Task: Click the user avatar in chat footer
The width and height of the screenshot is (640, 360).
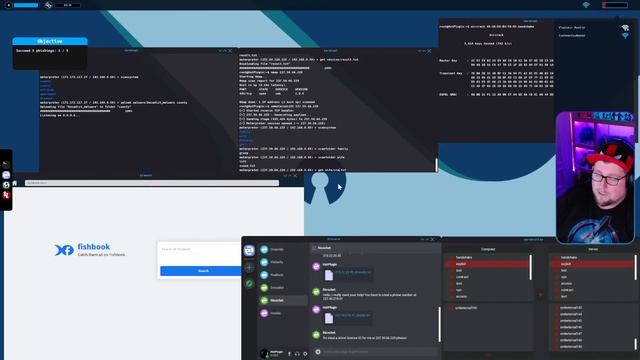Action: (x=264, y=353)
